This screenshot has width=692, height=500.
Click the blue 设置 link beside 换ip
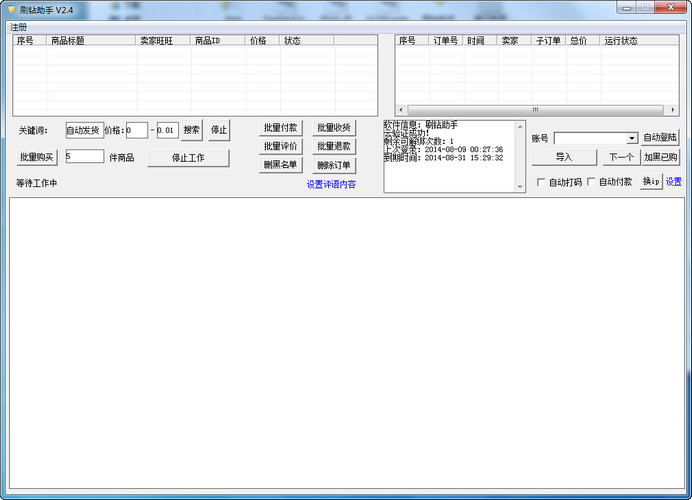coord(674,182)
